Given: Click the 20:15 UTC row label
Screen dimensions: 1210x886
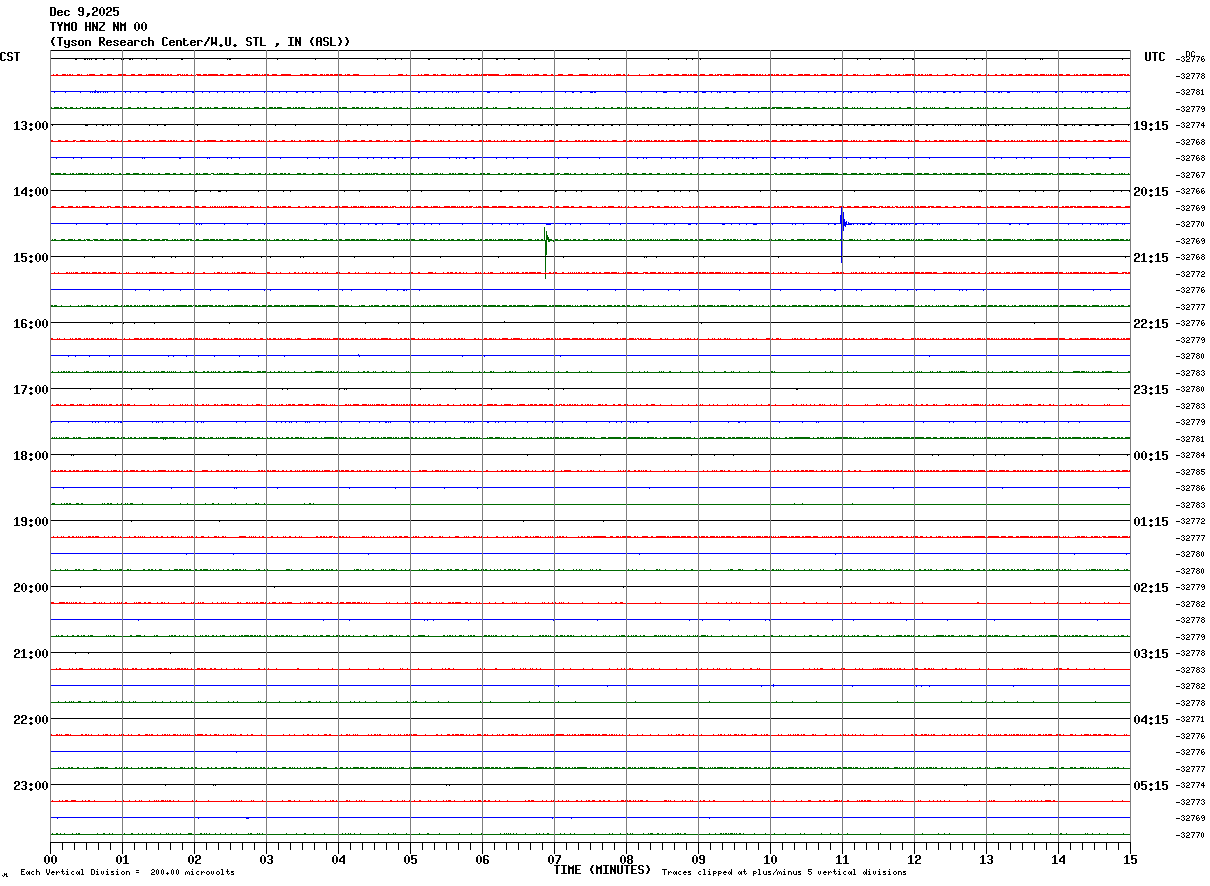Looking at the screenshot, I should [x=1151, y=191].
